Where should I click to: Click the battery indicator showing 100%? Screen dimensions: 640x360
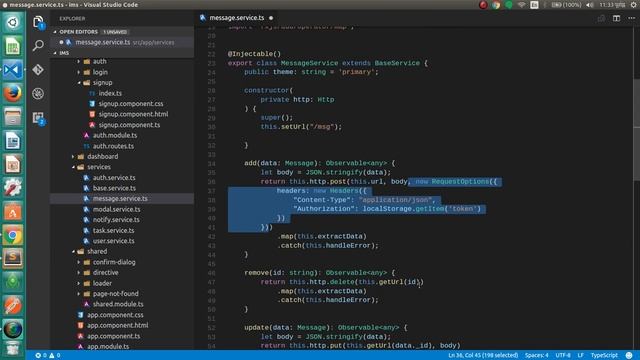(566, 5)
